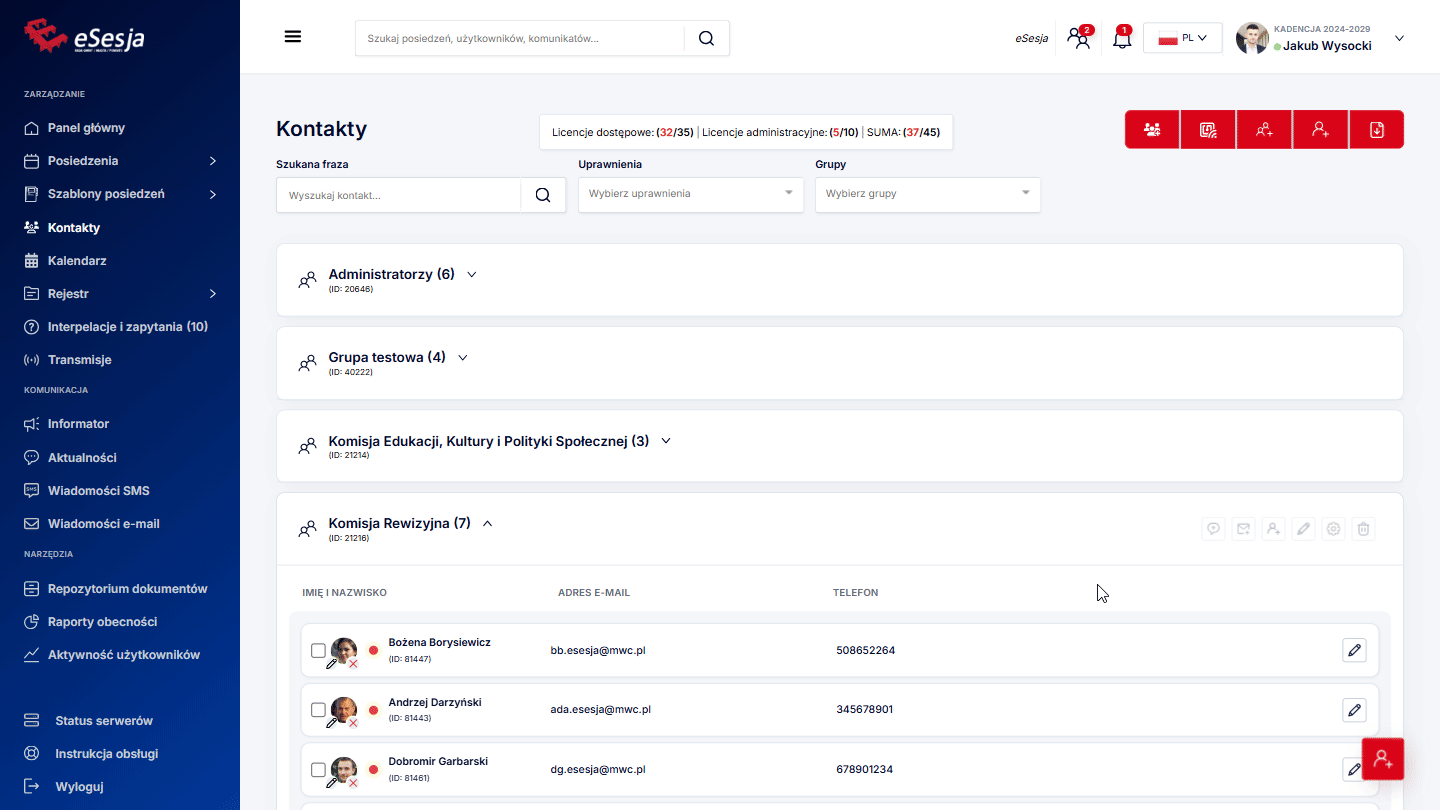The height and width of the screenshot is (810, 1440).
Task: Click Wyloguj to log out
Action: (79, 787)
